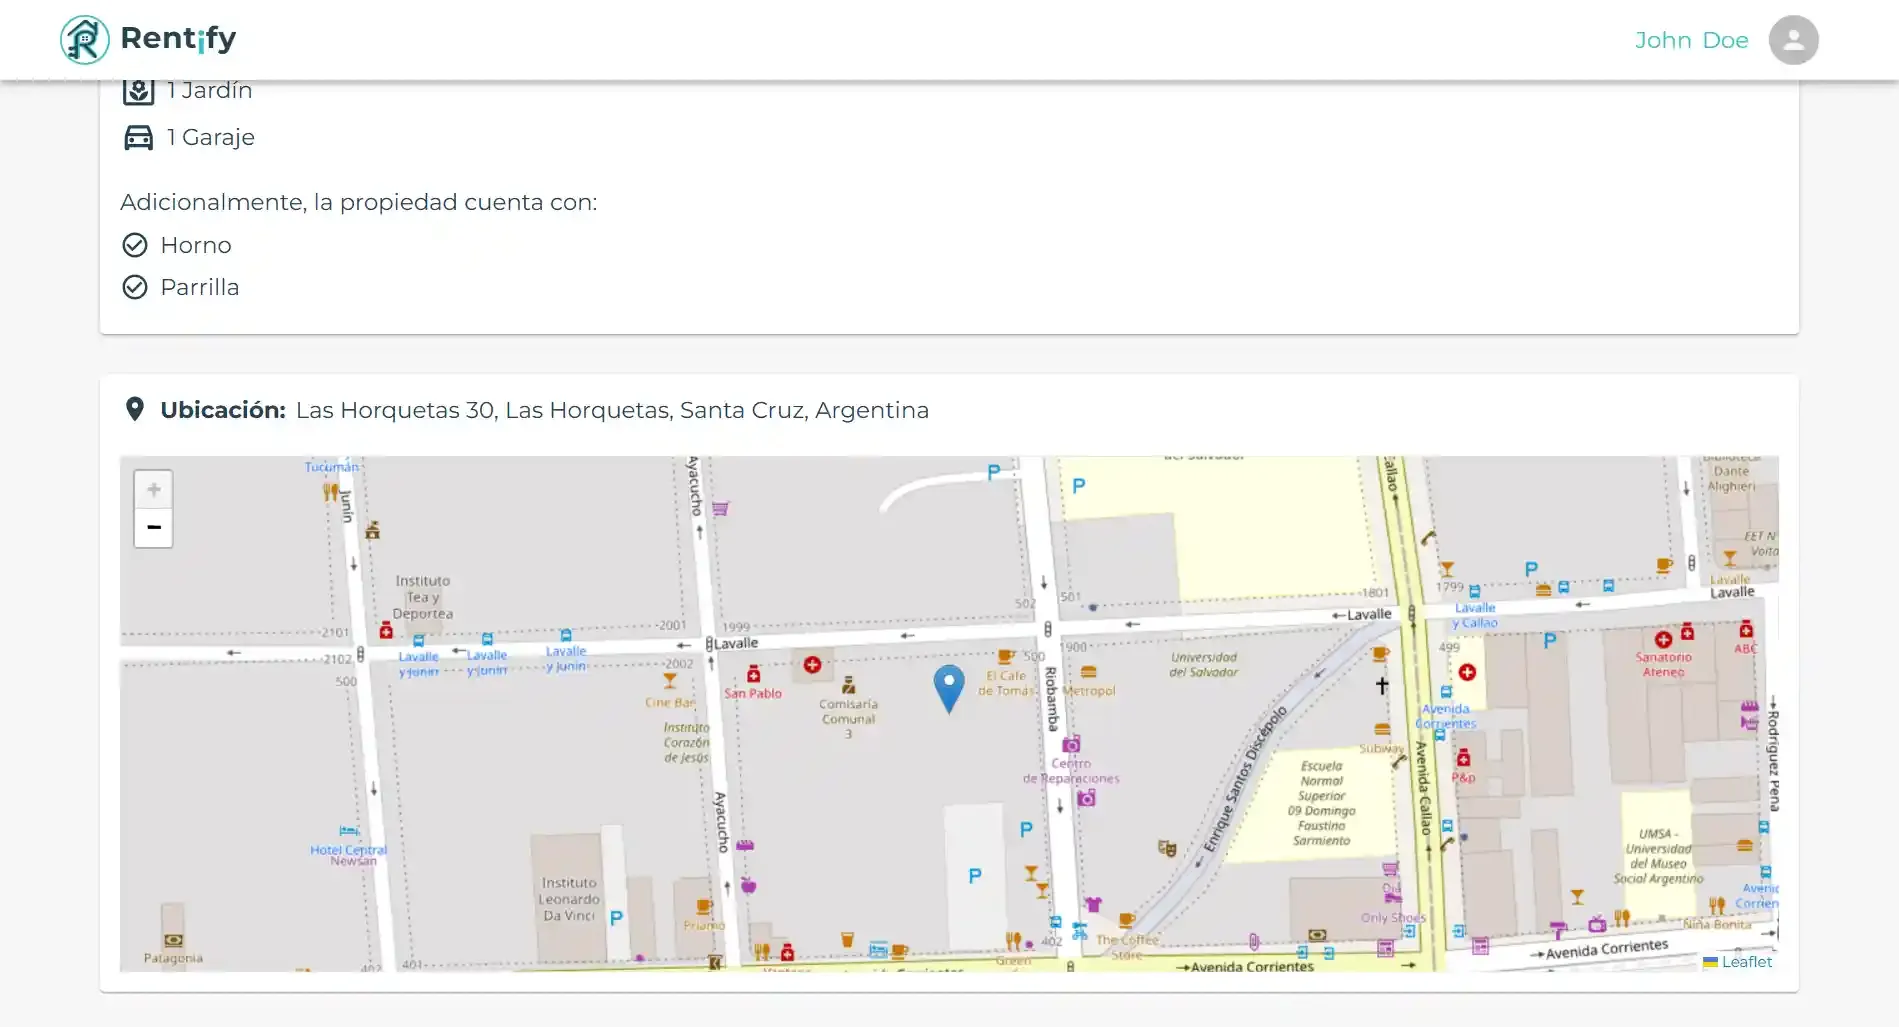The image size is (1899, 1027).
Task: Select the blue location marker on map
Action: 948,689
